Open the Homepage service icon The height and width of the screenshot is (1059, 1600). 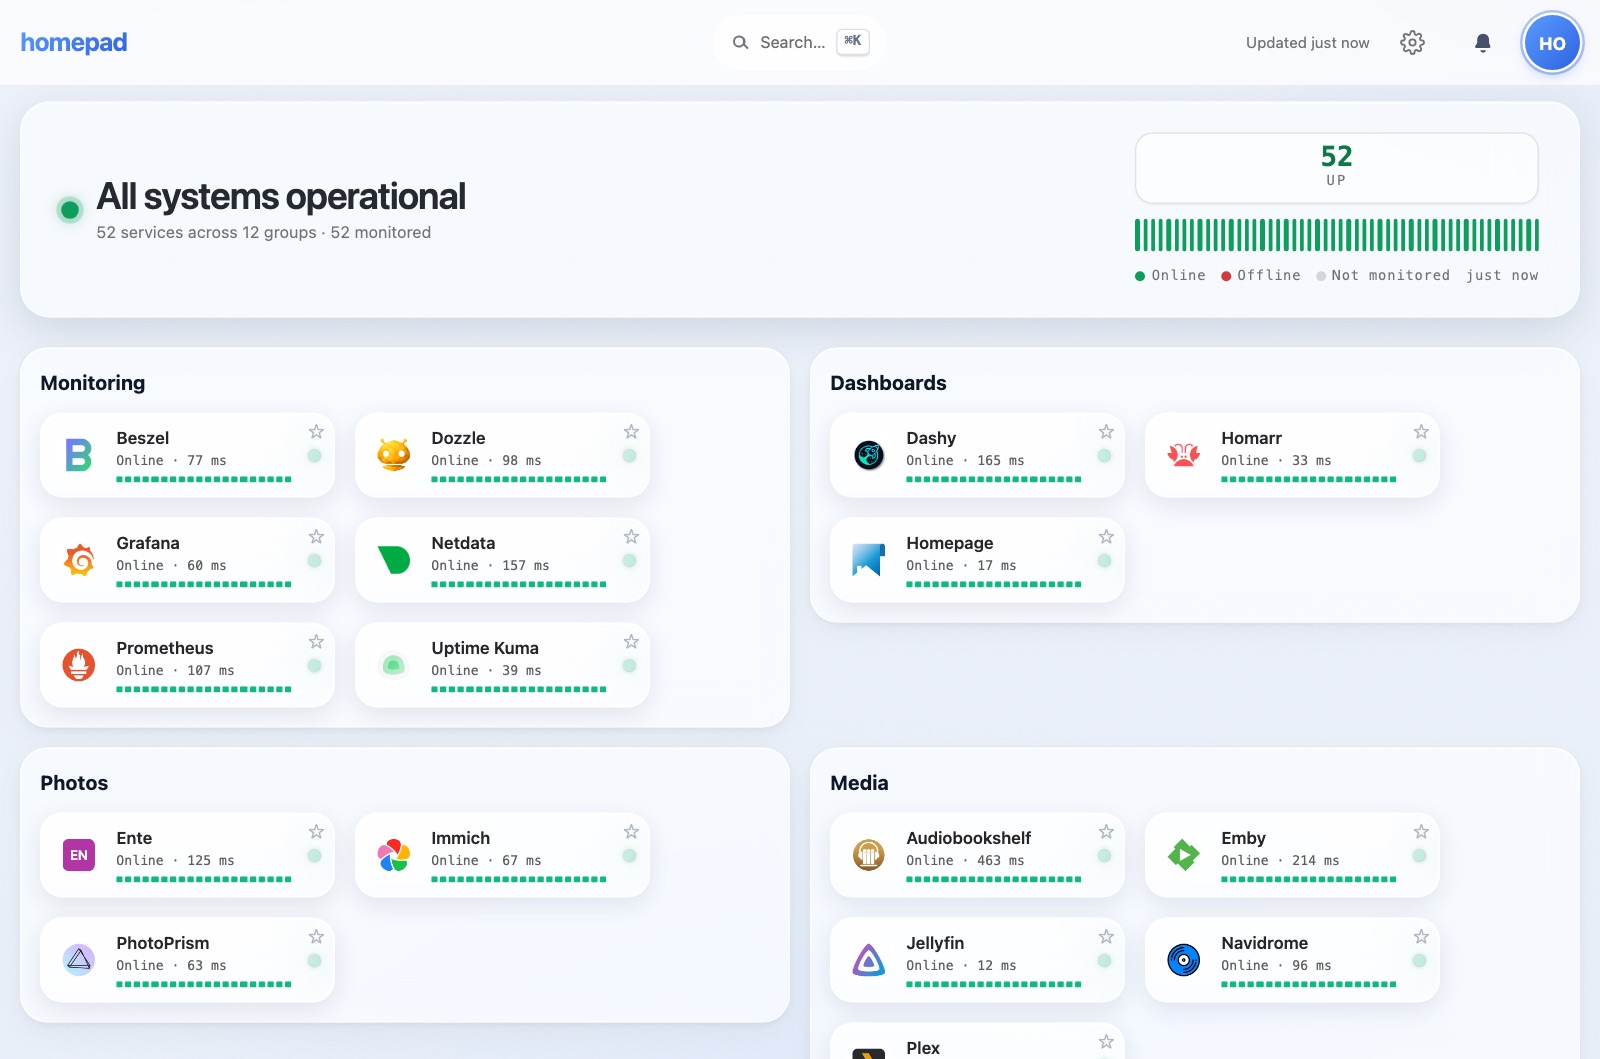click(x=869, y=560)
